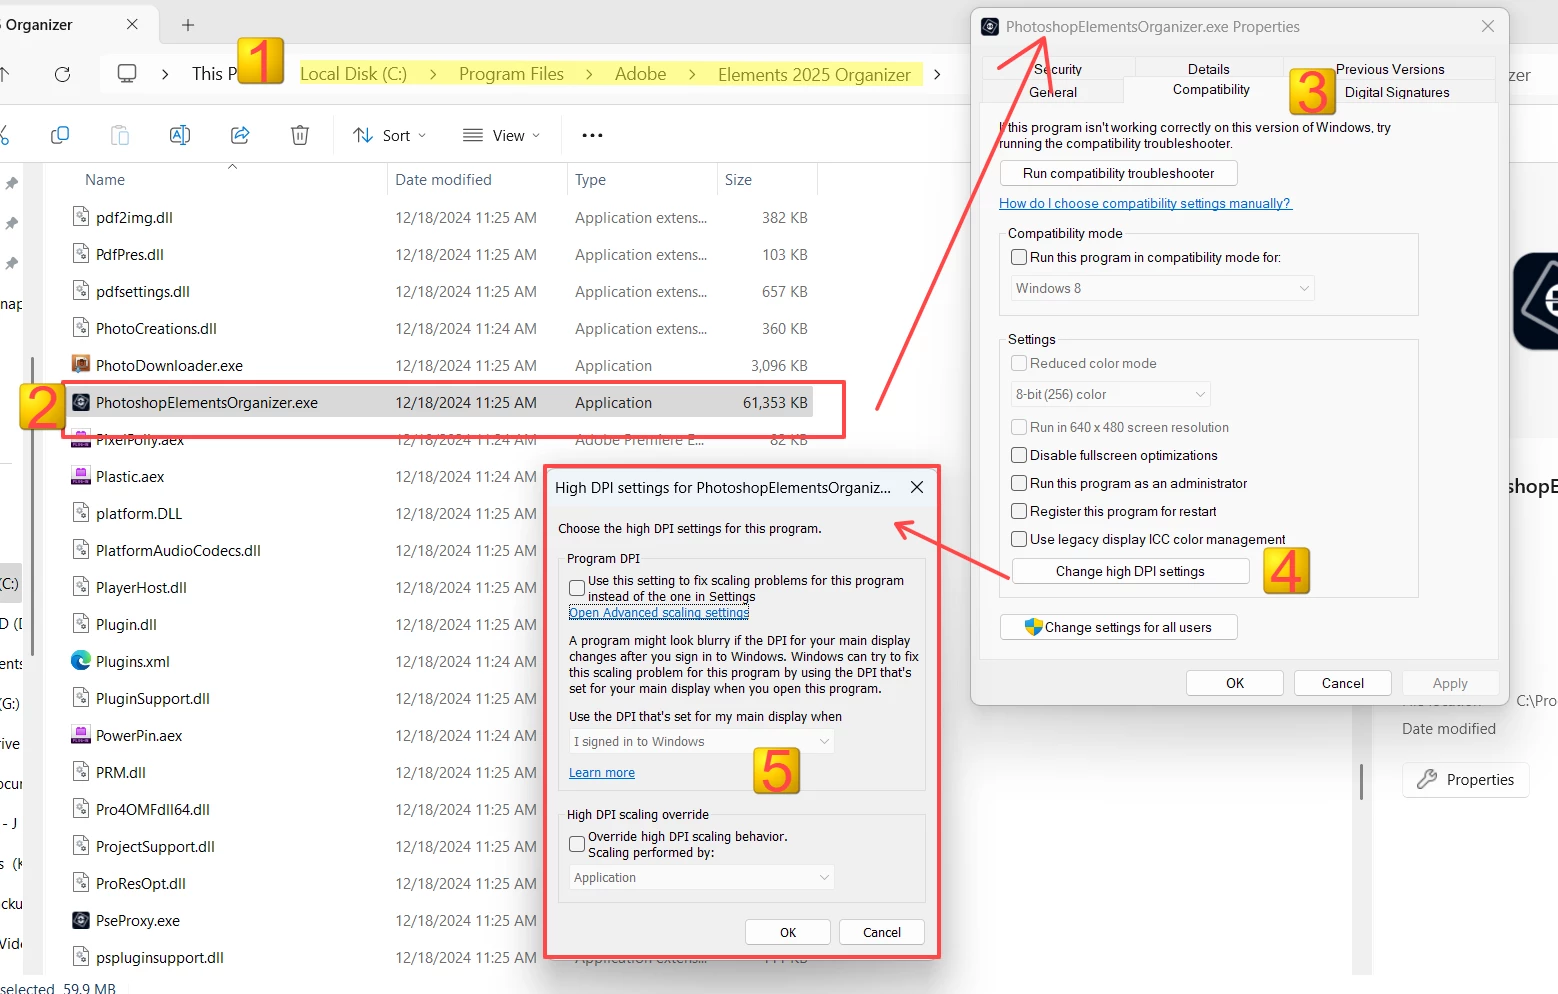The image size is (1558, 994).
Task: Click the pdf2img.dll file icon
Action: point(81,217)
